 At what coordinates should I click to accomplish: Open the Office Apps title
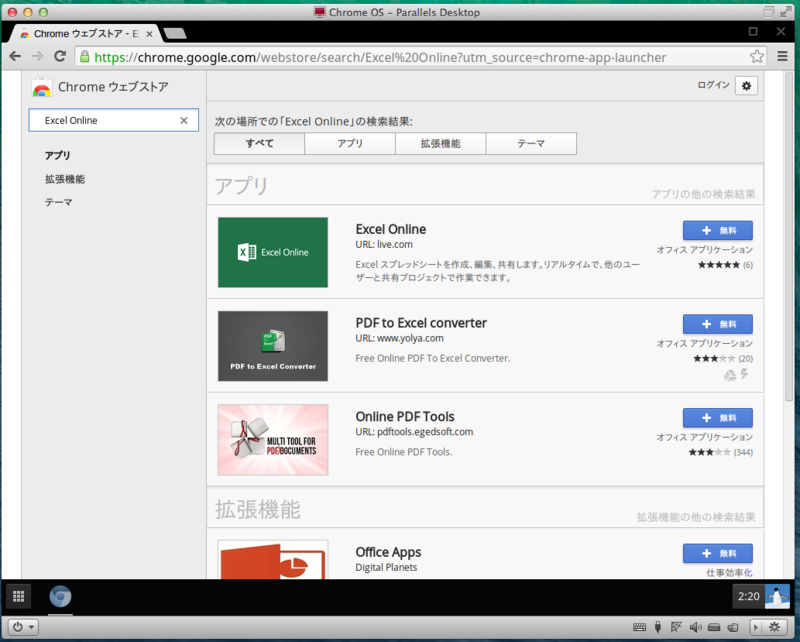pyautogui.click(x=388, y=552)
